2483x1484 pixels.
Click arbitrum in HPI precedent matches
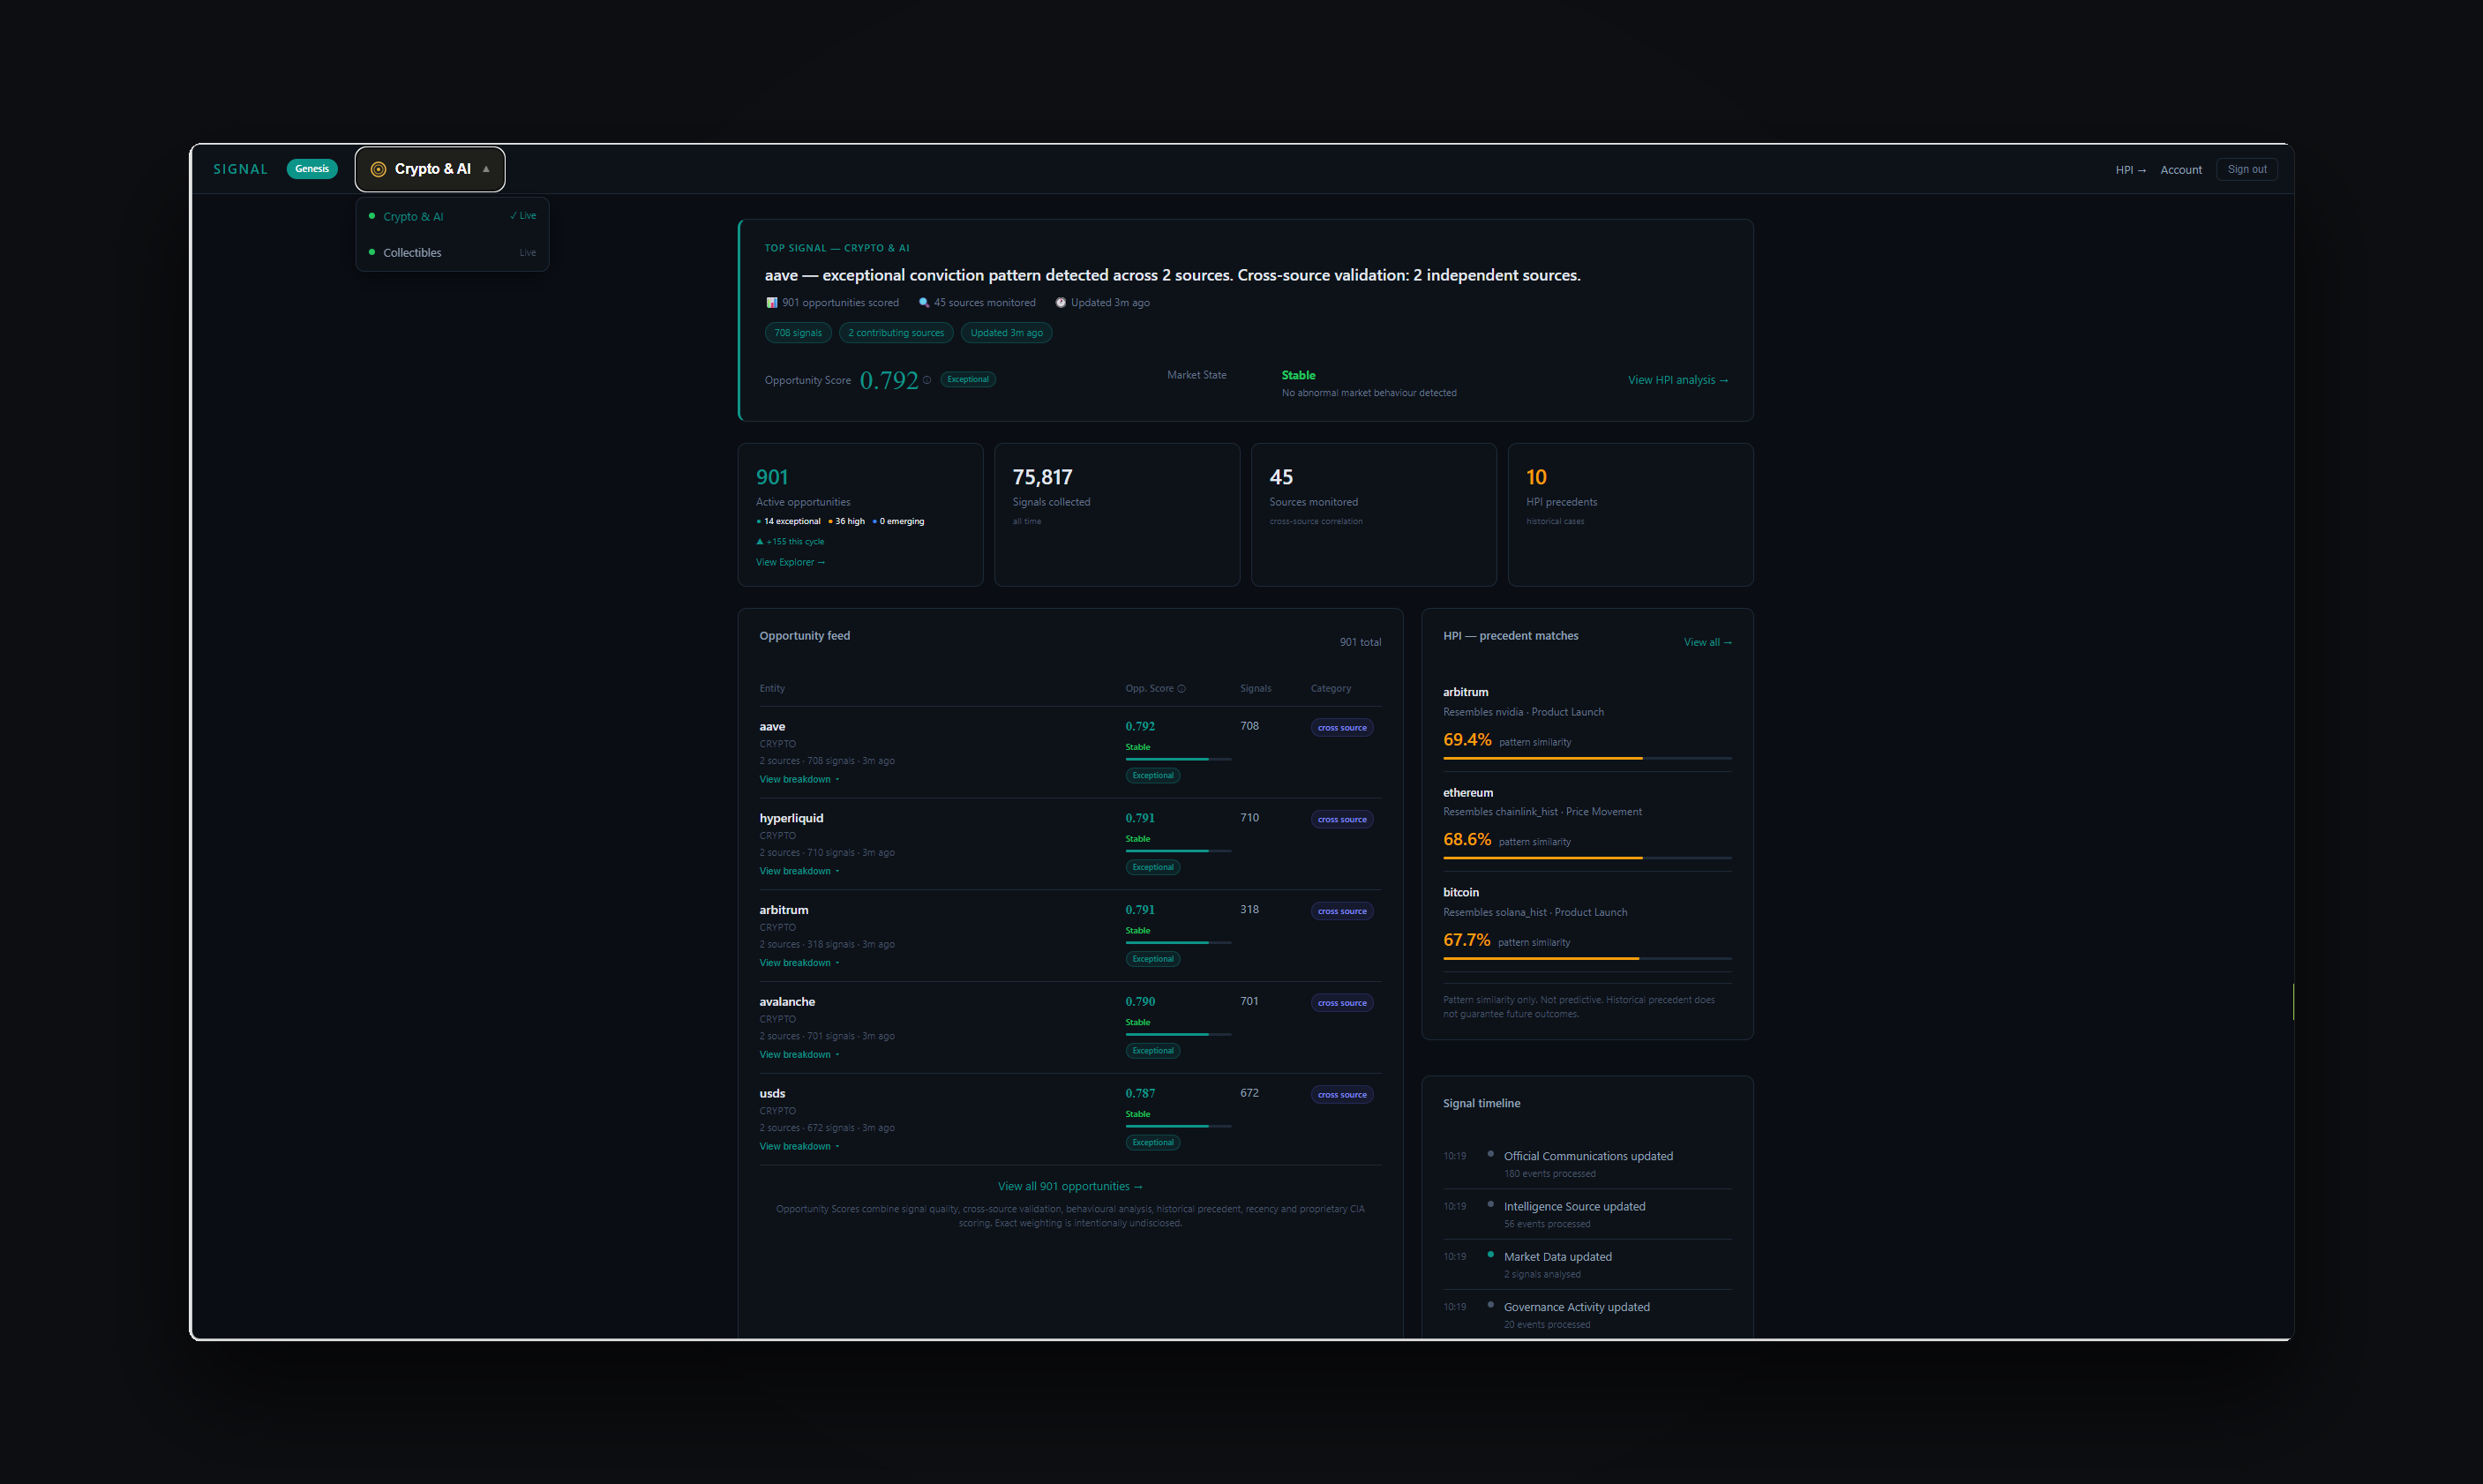(1465, 693)
